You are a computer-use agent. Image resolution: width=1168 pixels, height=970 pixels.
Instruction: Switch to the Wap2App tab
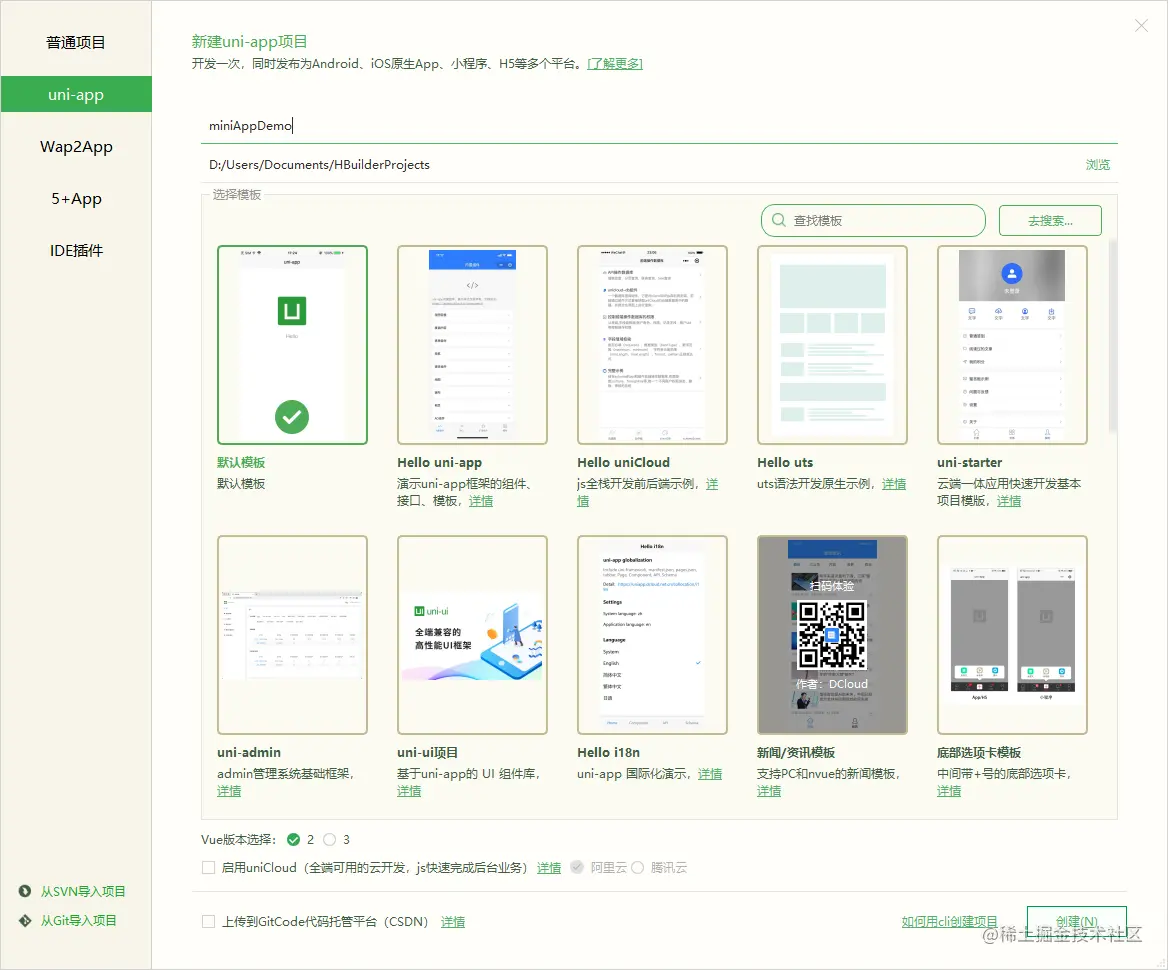[x=75, y=147]
